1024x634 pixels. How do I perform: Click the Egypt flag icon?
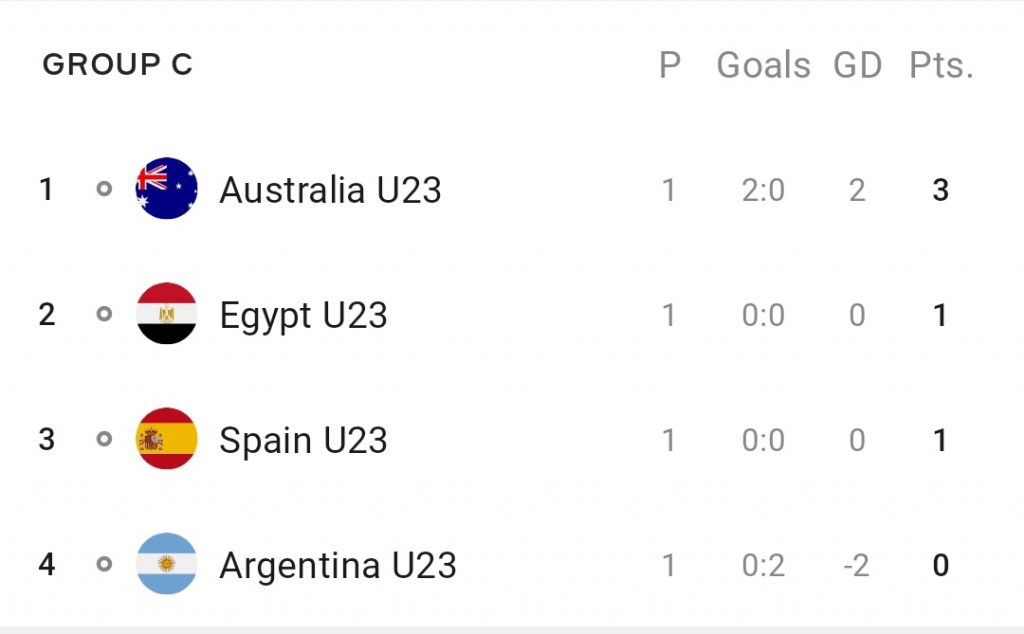point(166,314)
